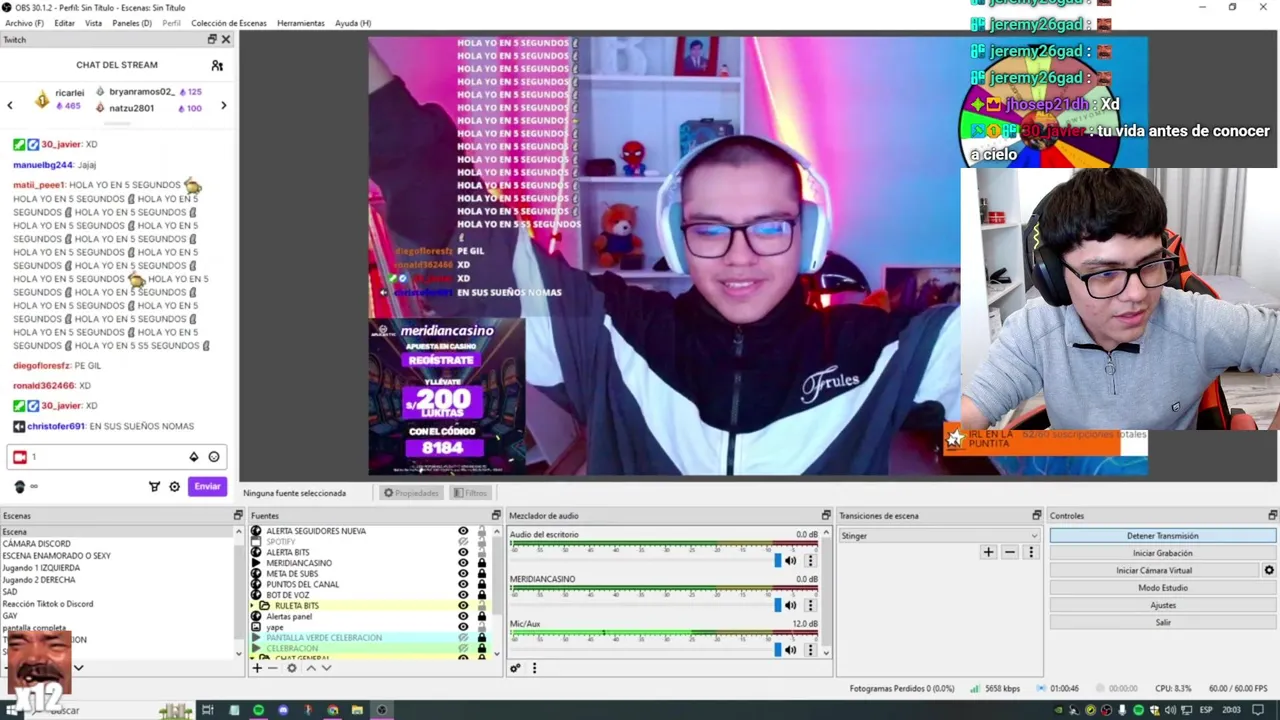Adjust Audio del escritorio volume slider
The image size is (1280, 720).
pos(777,561)
